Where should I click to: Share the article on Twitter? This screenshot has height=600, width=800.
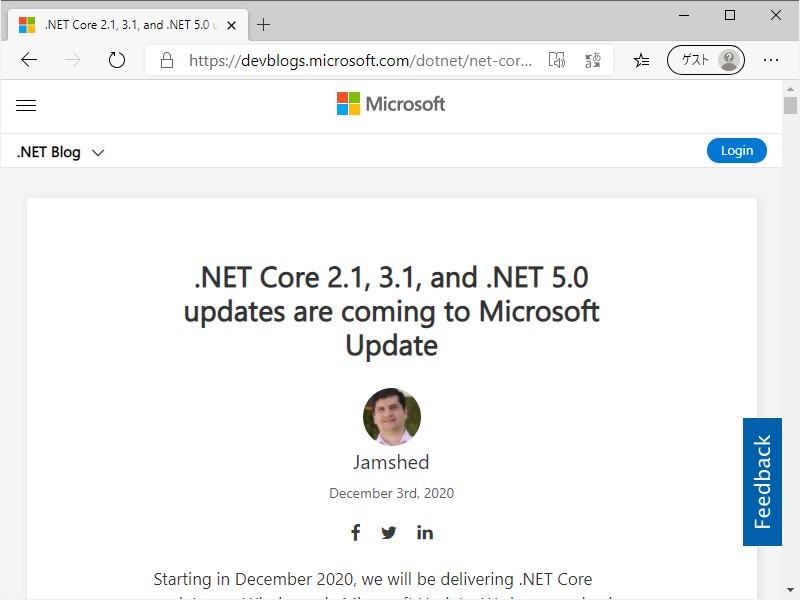389,532
